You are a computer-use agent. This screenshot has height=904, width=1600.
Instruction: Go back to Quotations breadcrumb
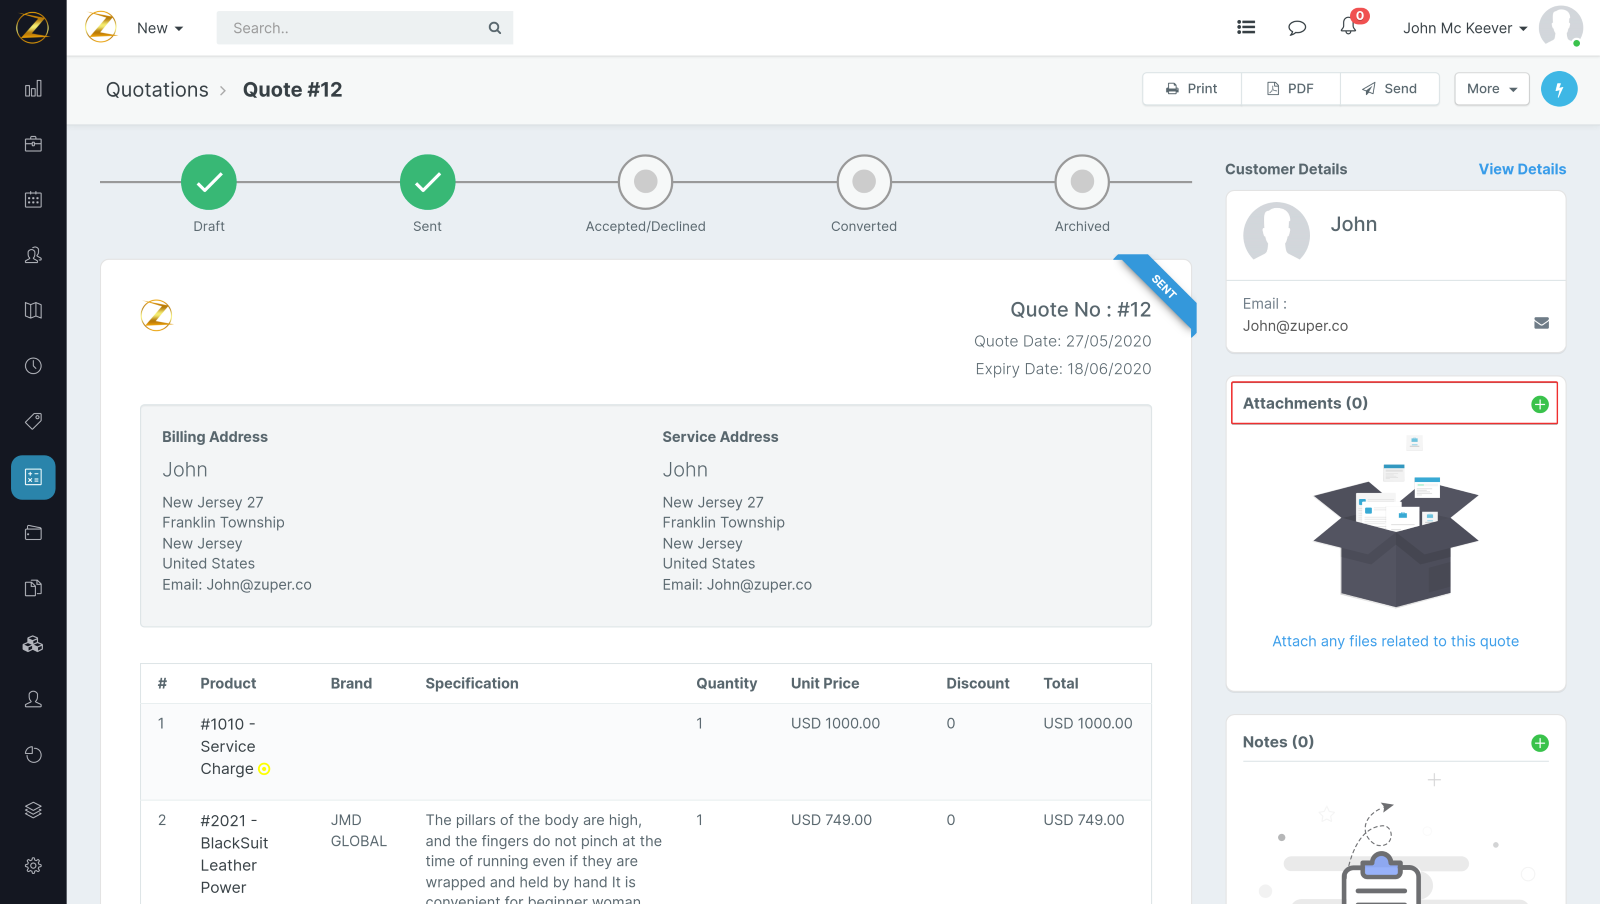point(157,90)
